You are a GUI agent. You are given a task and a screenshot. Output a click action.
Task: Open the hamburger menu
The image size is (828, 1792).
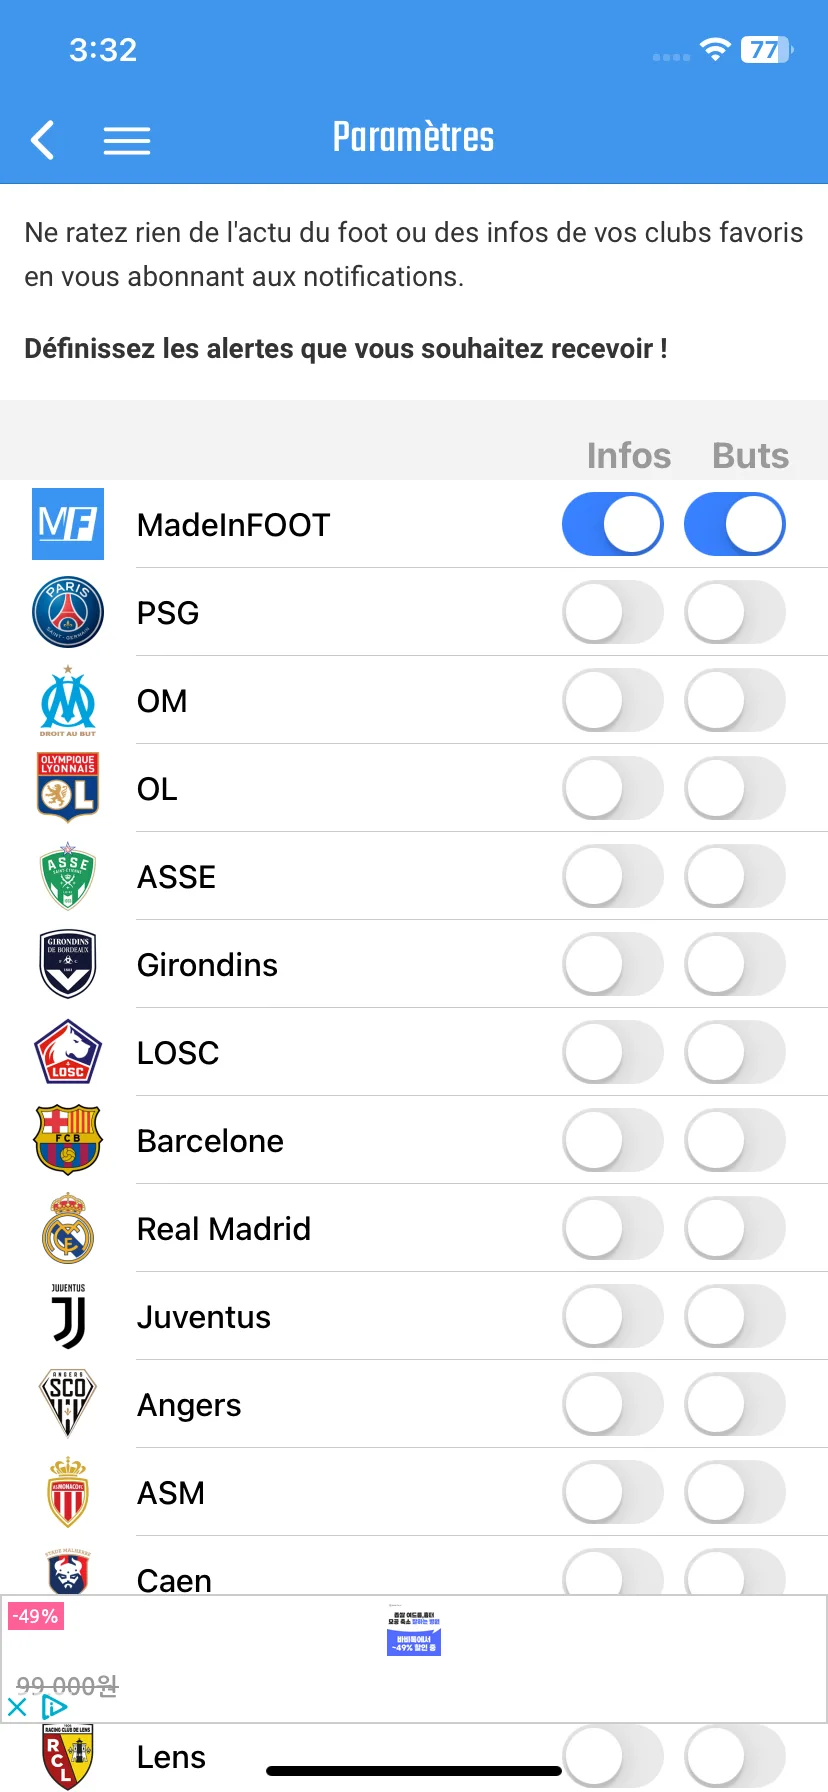click(127, 140)
